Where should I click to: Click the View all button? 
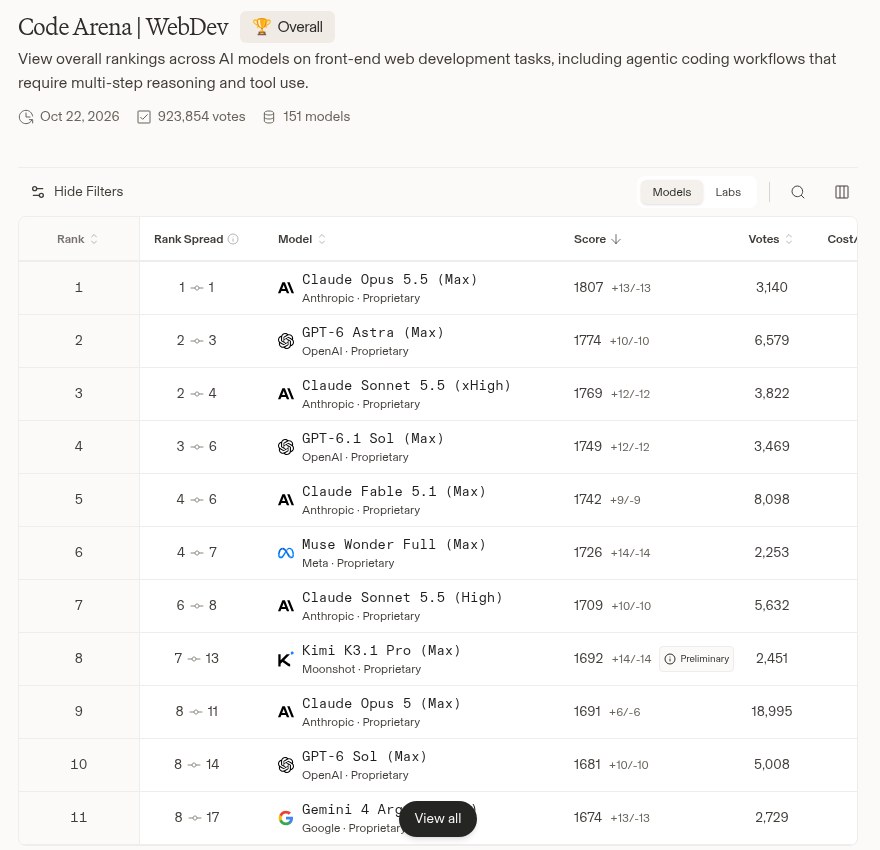click(x=438, y=819)
